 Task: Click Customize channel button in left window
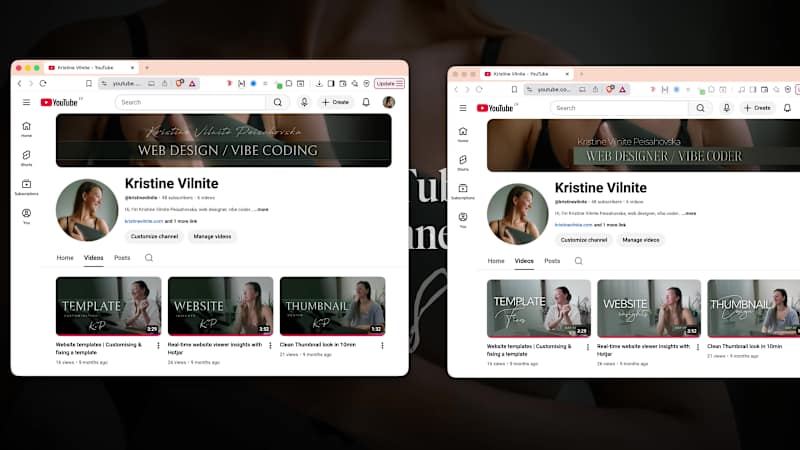pos(155,237)
